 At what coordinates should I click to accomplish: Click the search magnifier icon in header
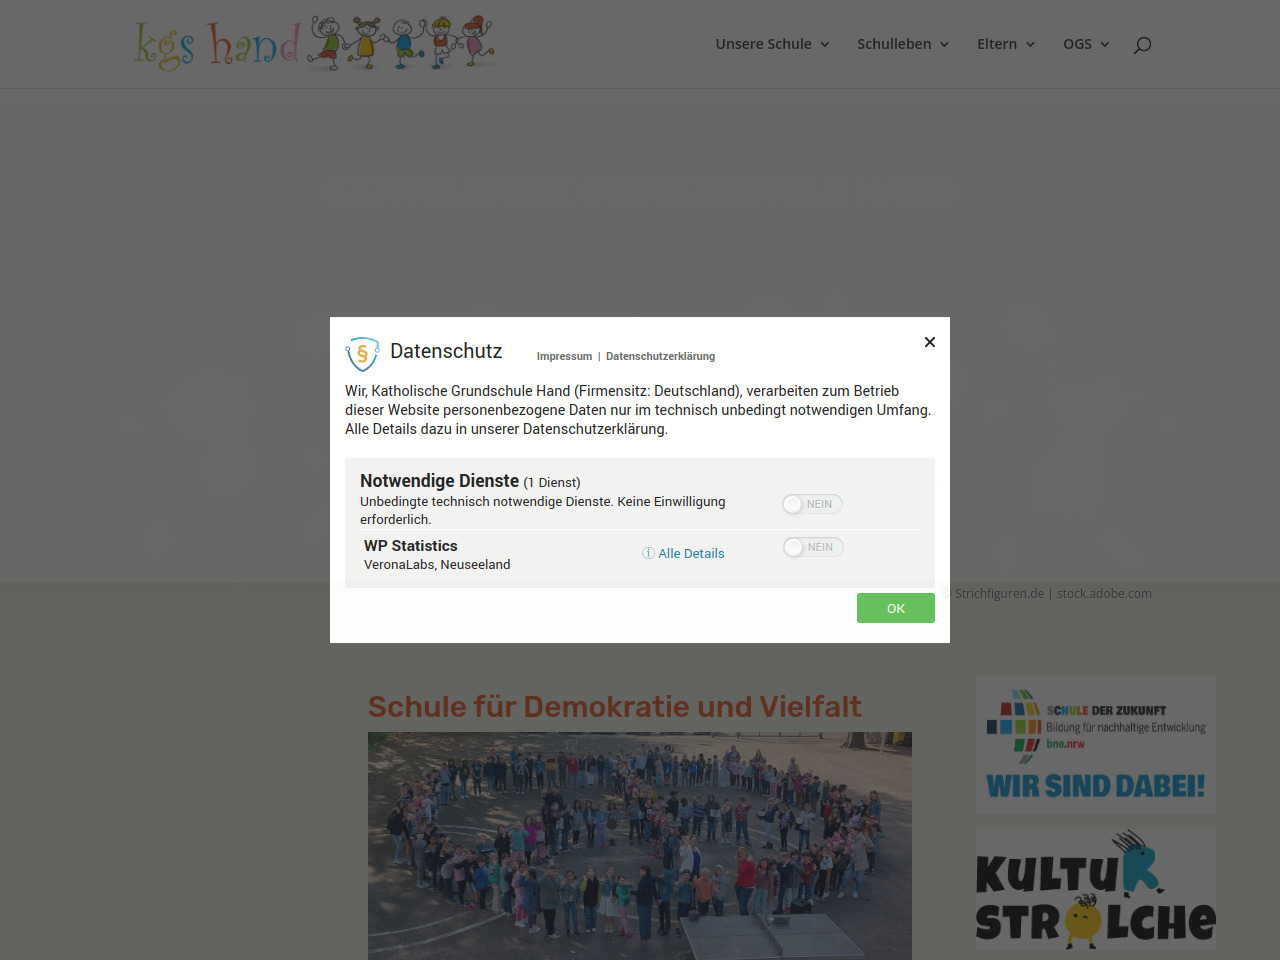click(1142, 45)
